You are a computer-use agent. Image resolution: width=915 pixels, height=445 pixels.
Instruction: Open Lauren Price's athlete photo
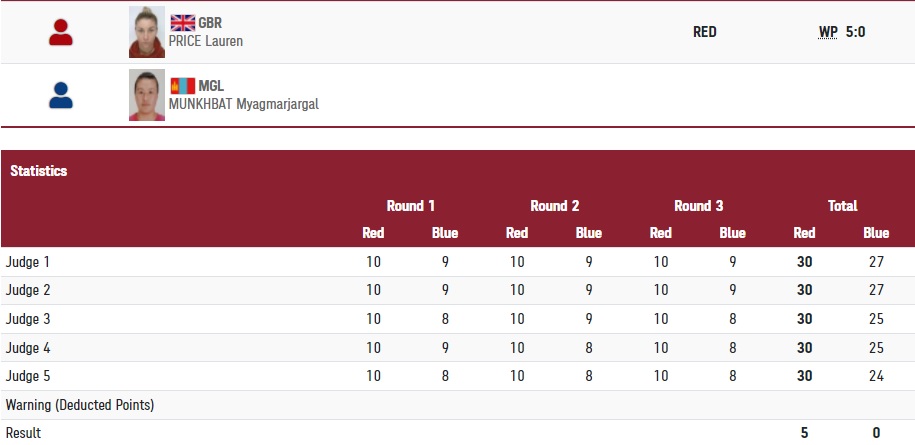[147, 33]
